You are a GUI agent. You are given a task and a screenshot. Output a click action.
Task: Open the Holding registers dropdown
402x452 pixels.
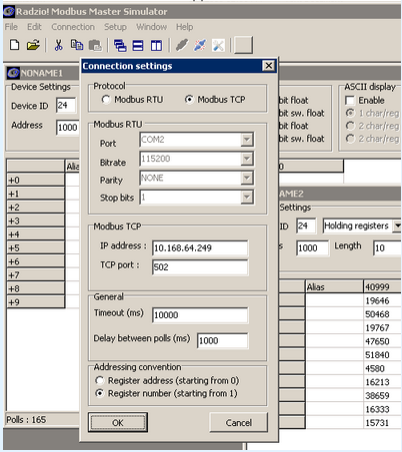(x=397, y=226)
